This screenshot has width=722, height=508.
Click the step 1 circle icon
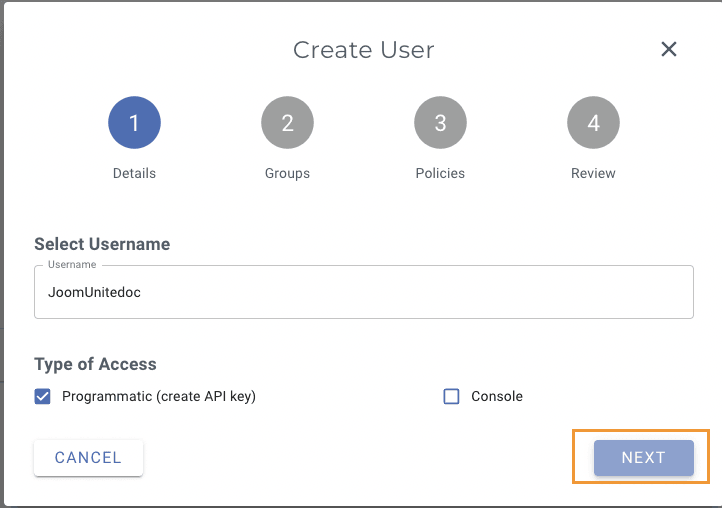[134, 123]
